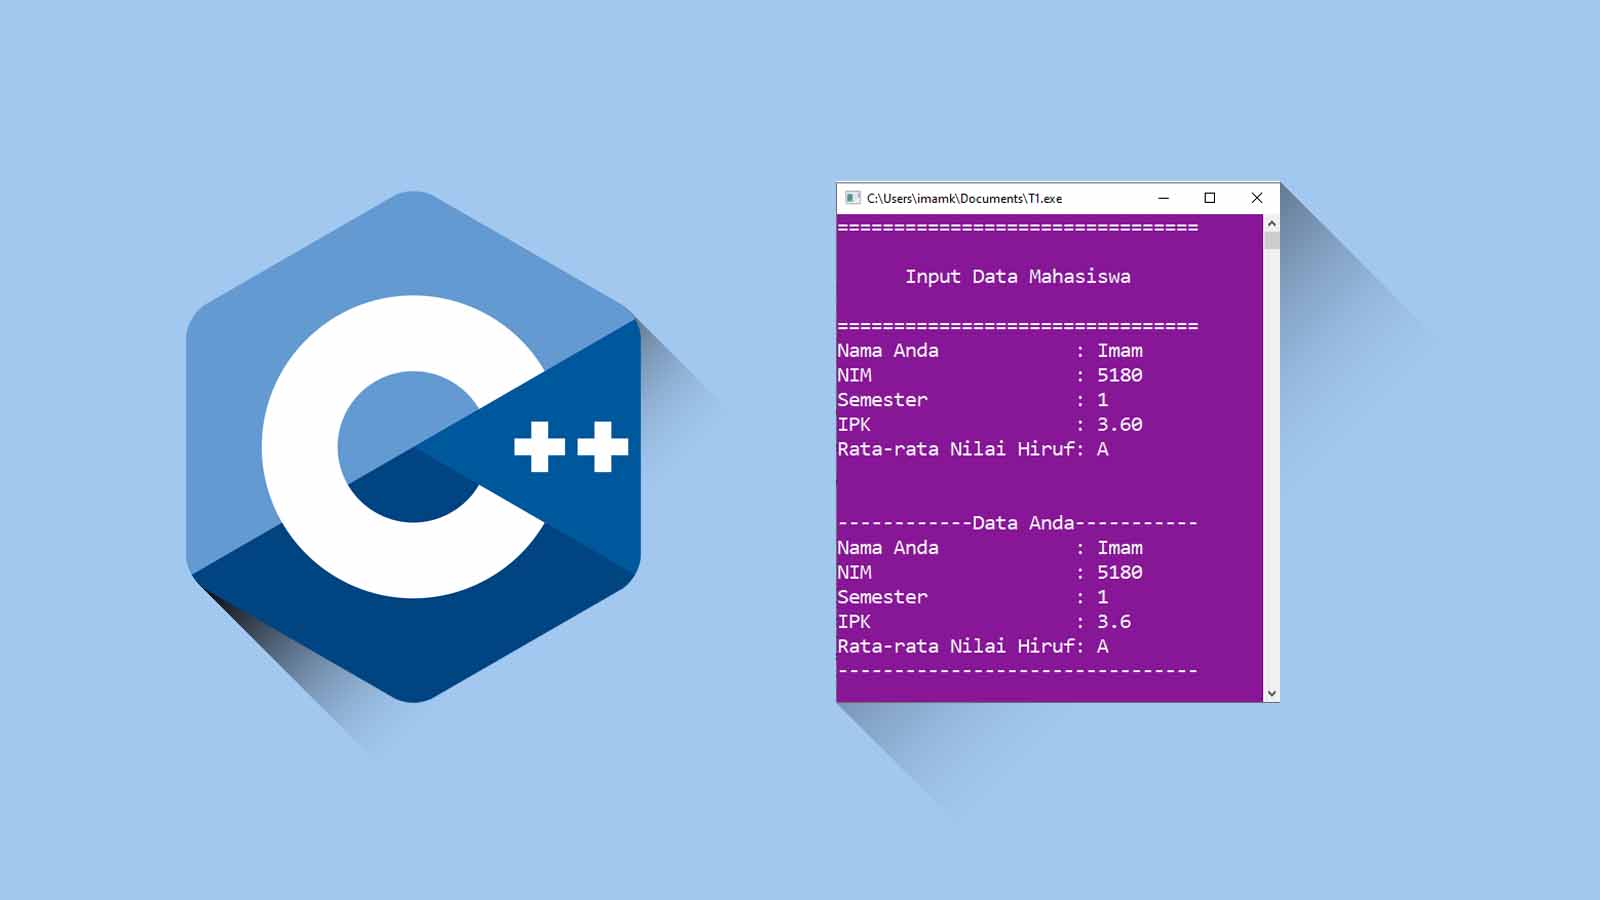Click the C++ logo graphic
The image size is (1600, 900).
(413, 446)
